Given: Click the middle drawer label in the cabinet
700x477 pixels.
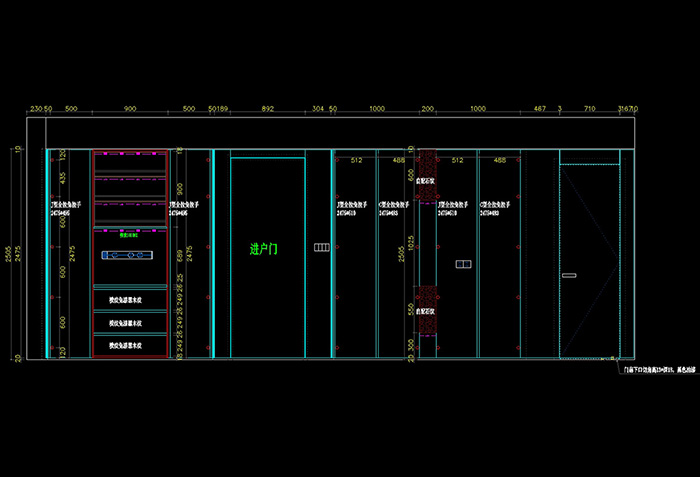Looking at the screenshot, I should (x=126, y=323).
